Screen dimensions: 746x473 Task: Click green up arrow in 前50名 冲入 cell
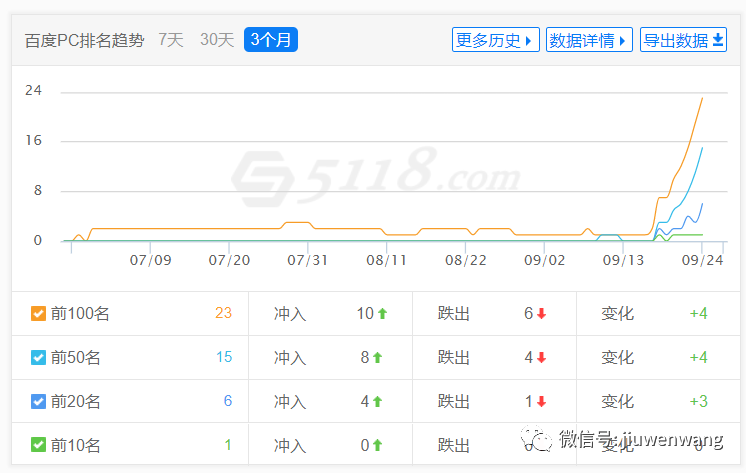(378, 358)
